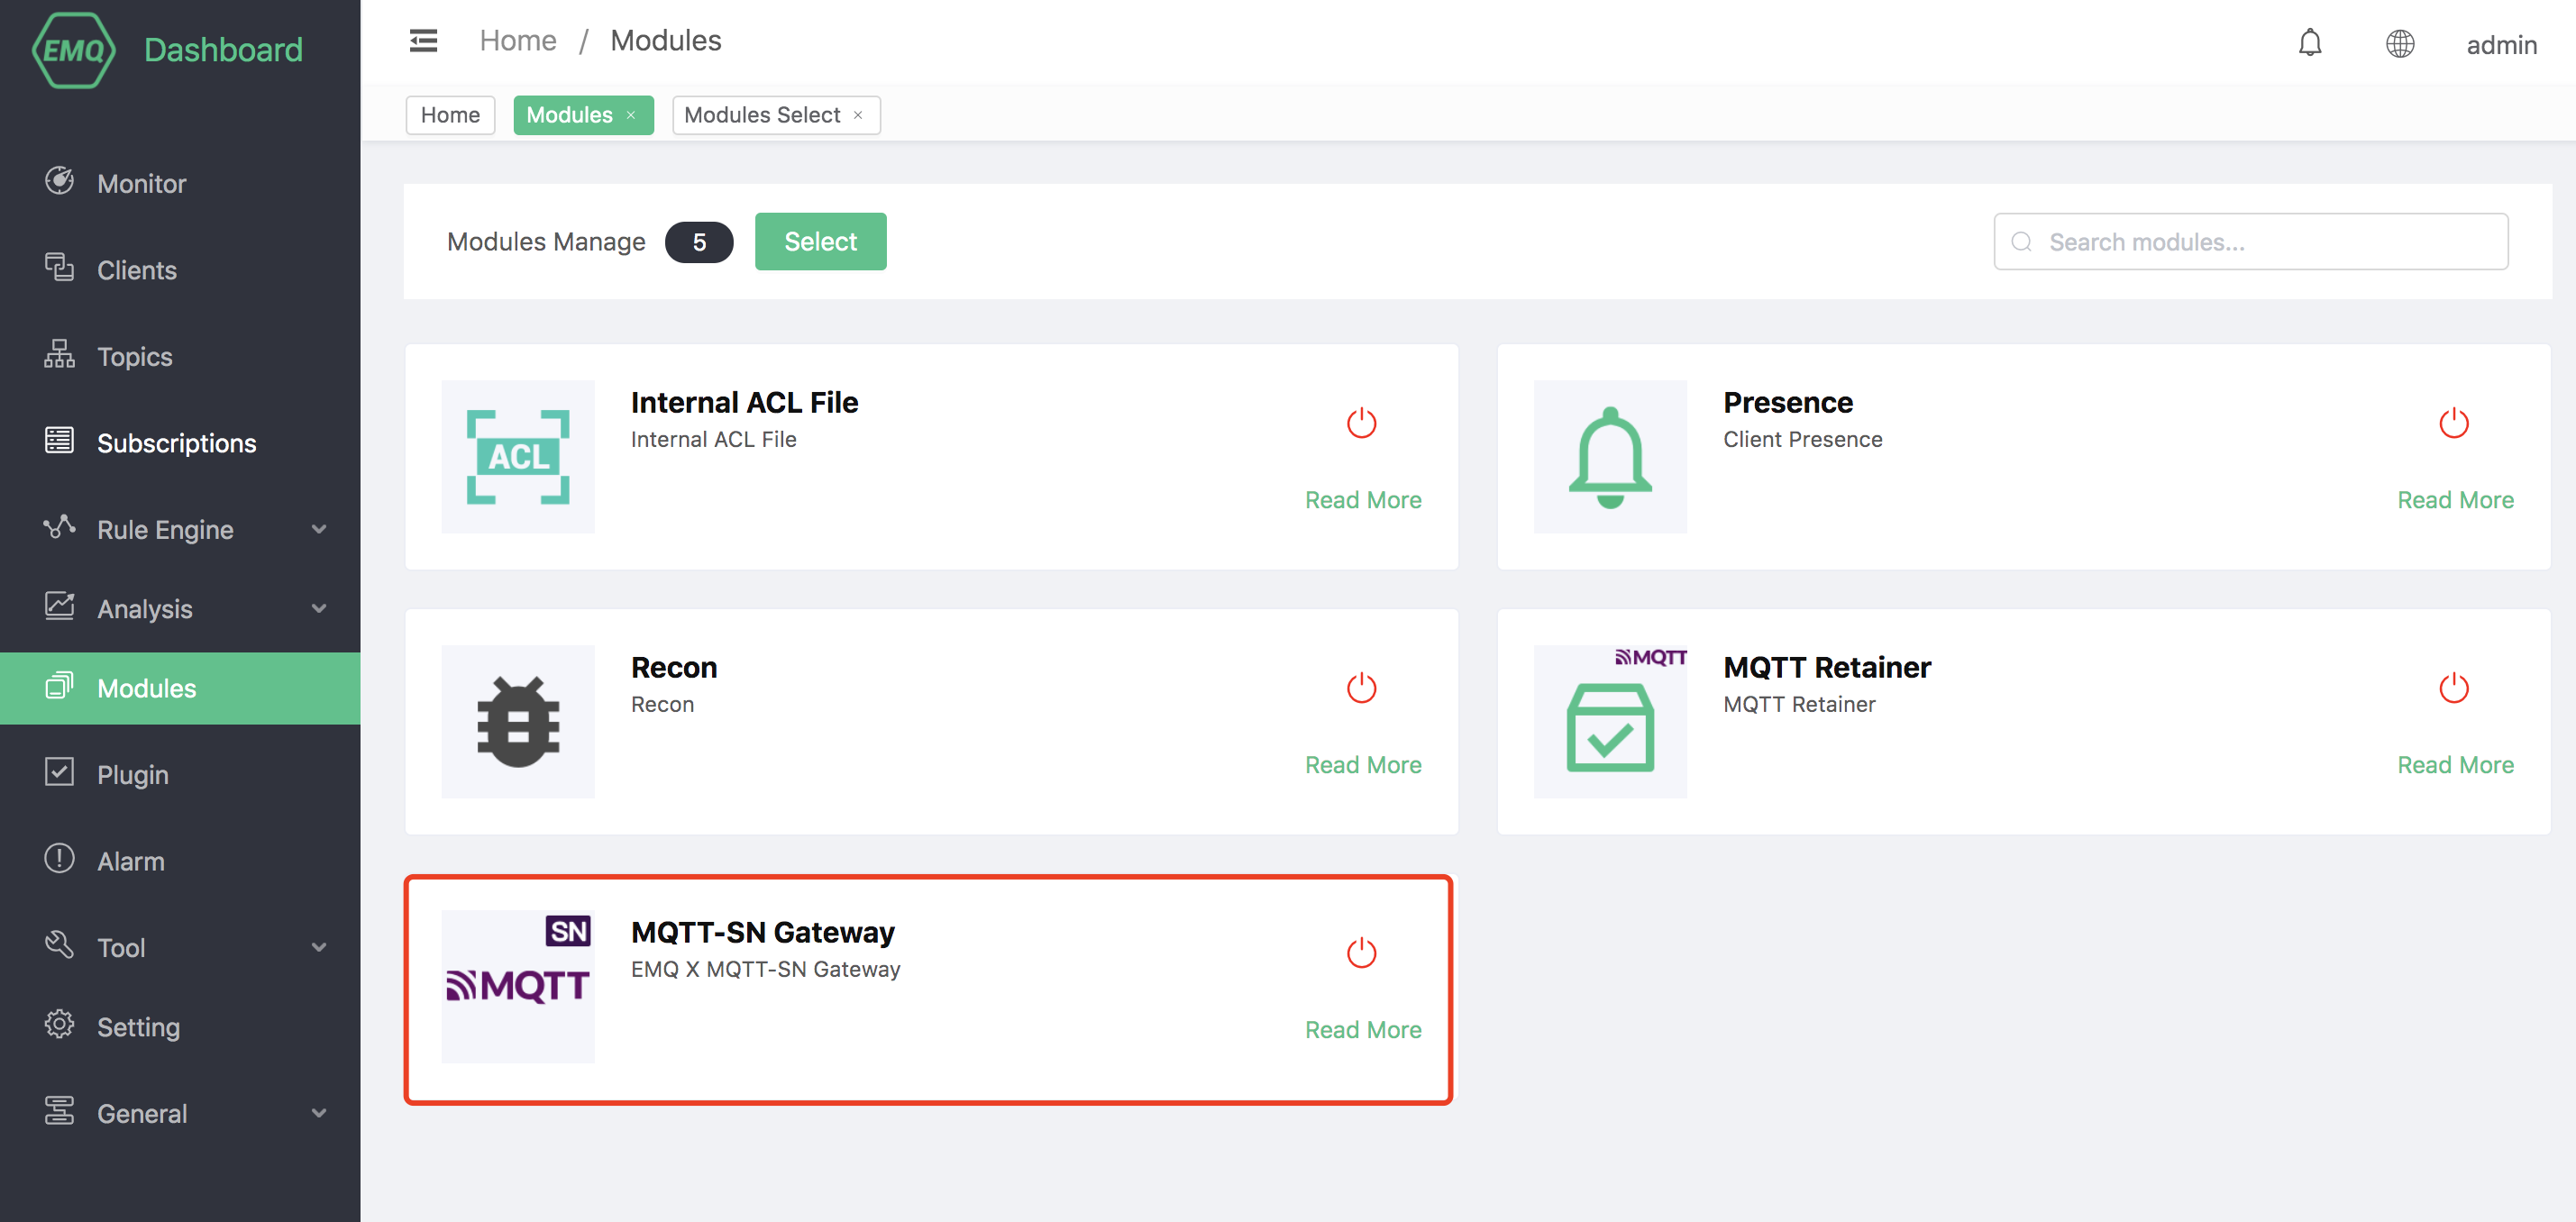This screenshot has width=2576, height=1222.
Task: Click the Clients sidebar icon
Action: click(x=59, y=268)
